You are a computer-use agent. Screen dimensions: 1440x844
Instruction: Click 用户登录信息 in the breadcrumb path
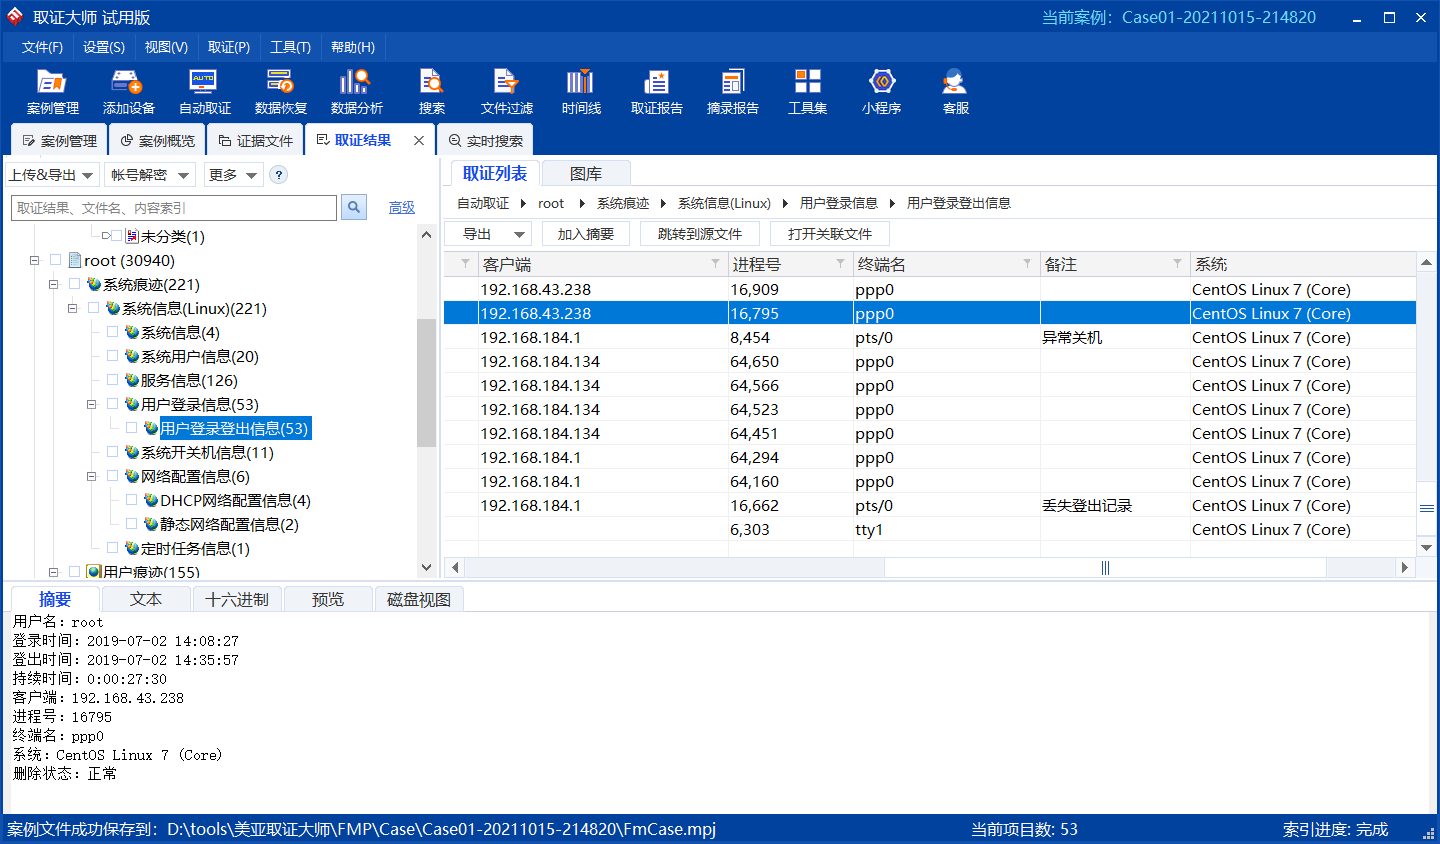point(839,203)
